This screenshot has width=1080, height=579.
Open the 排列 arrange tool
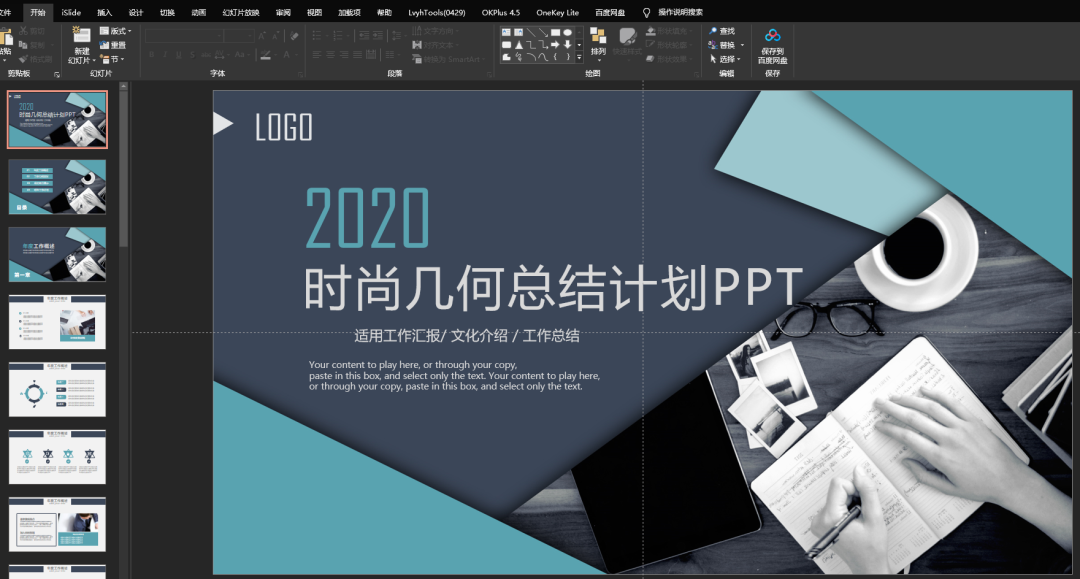coord(598,42)
